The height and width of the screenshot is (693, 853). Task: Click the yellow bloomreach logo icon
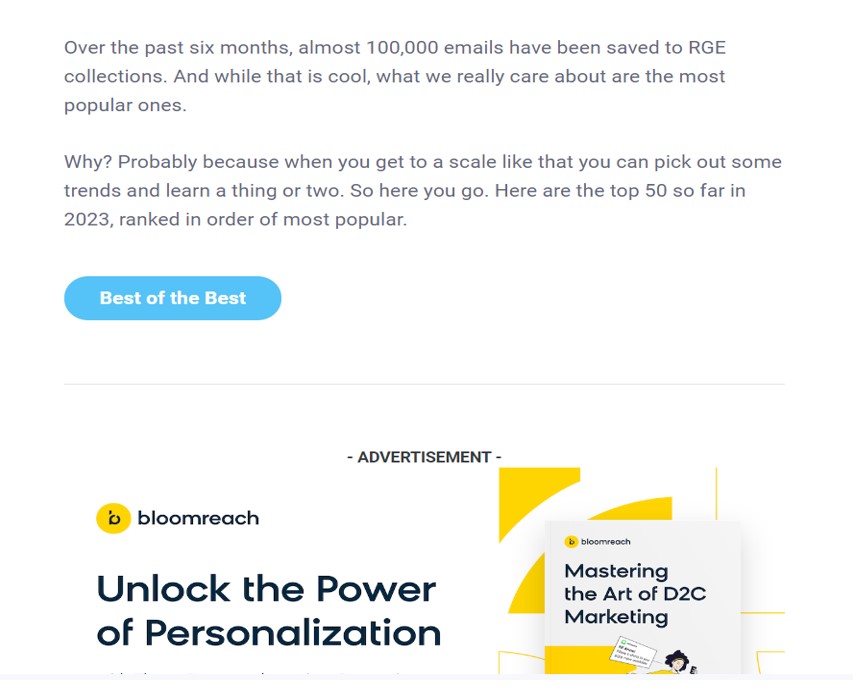pyautogui.click(x=114, y=518)
